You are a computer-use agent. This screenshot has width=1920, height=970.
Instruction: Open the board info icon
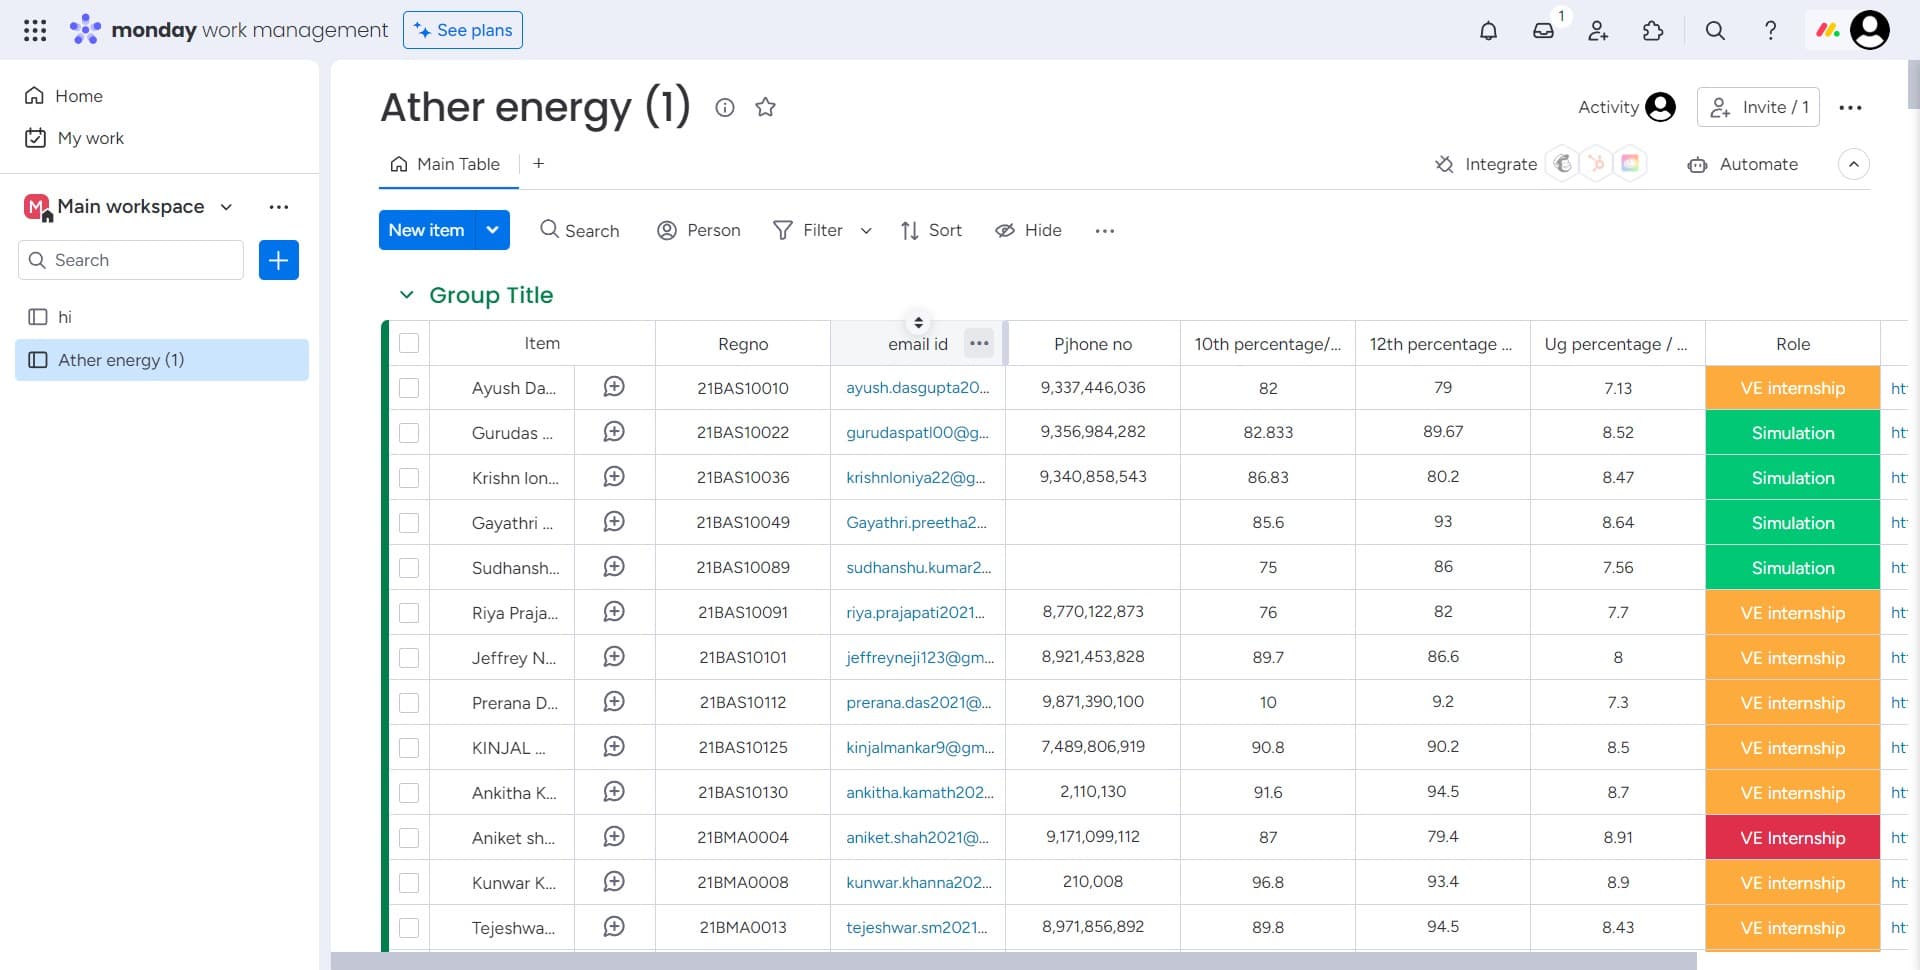click(725, 107)
